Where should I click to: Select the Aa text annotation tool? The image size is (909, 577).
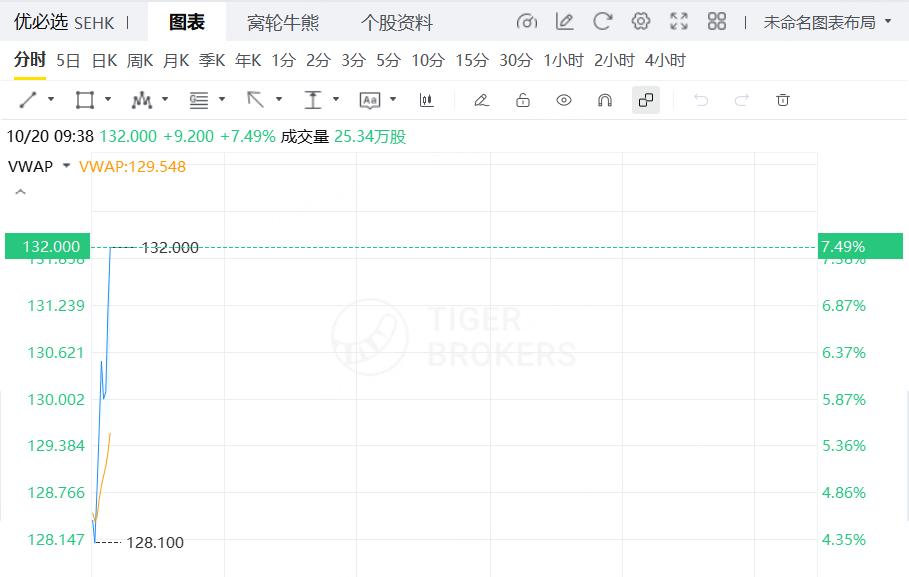370,100
